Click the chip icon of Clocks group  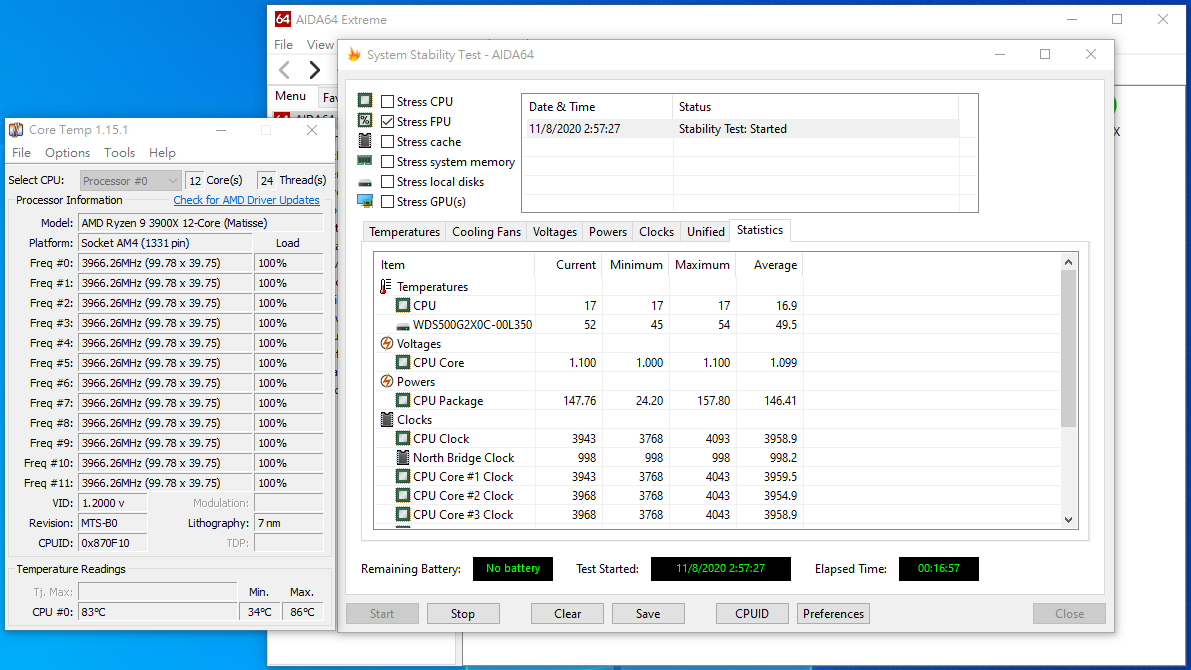(387, 419)
